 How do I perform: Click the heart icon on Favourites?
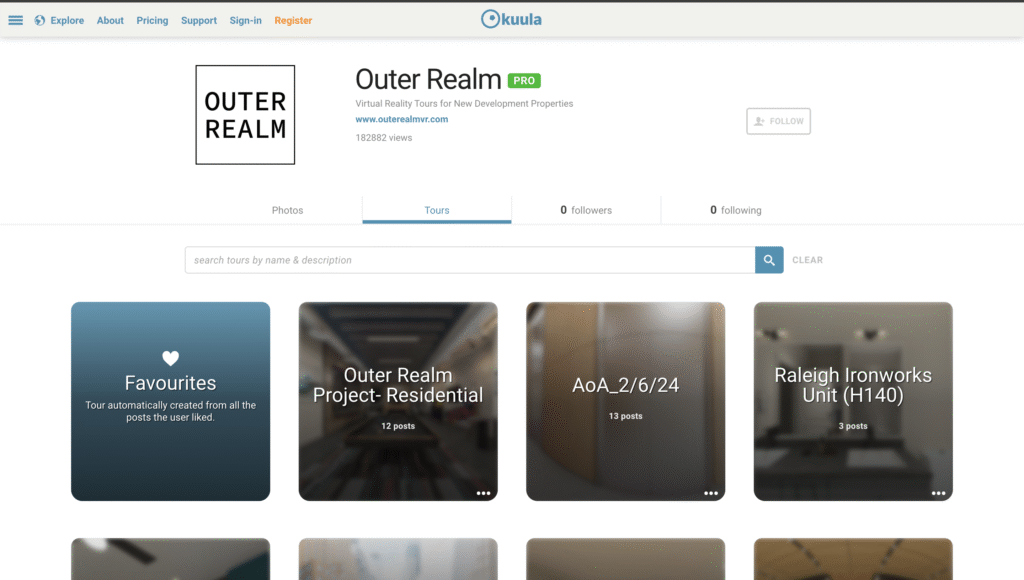[x=170, y=358]
